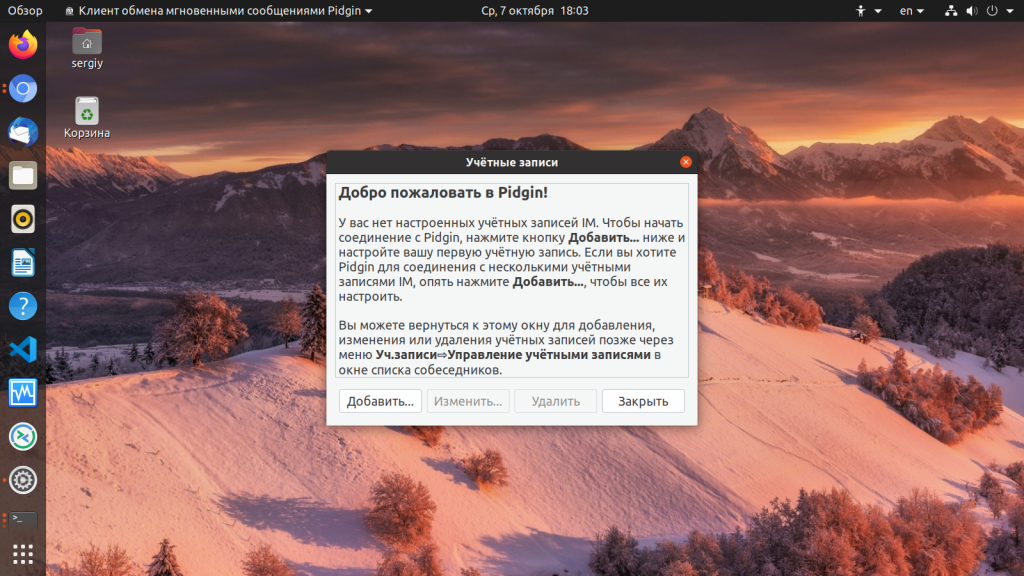Expand system menu arrow at top right
This screenshot has width=1024, height=576.
(1010, 11)
